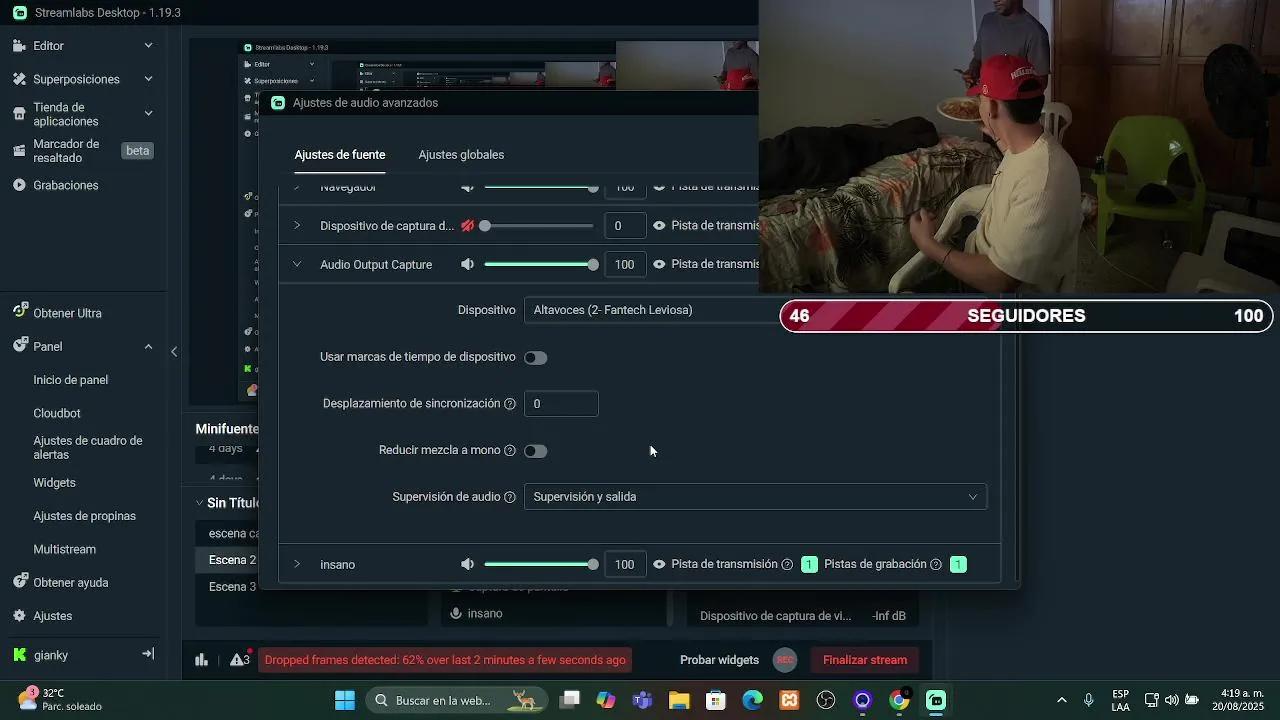Open Microsoft Edge from the taskbar
The height and width of the screenshot is (720, 1280).
pos(752,700)
